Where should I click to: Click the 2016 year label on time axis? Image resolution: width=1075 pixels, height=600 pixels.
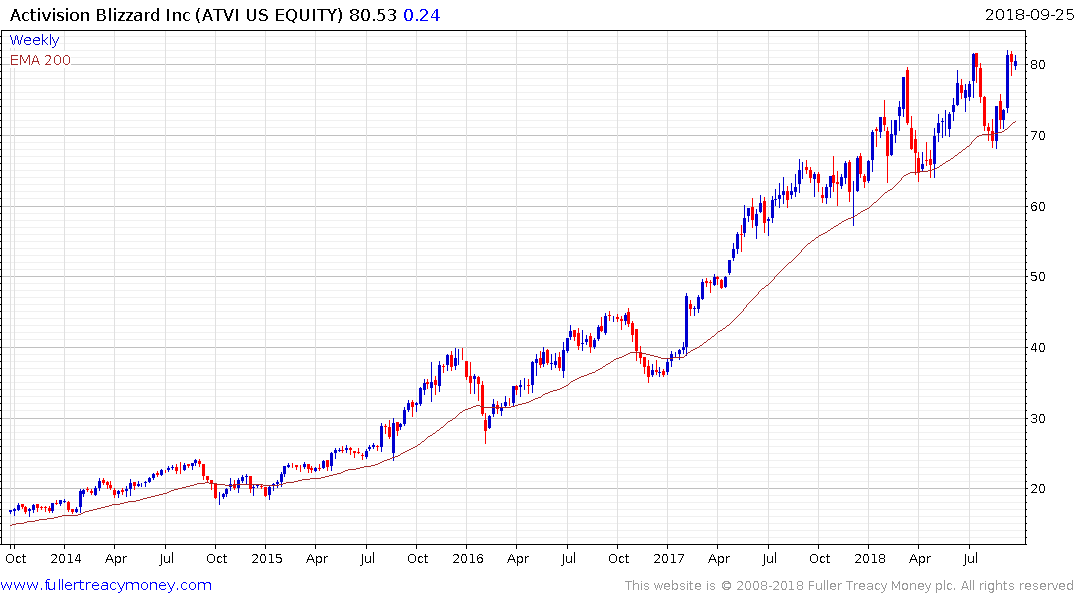pyautogui.click(x=468, y=558)
